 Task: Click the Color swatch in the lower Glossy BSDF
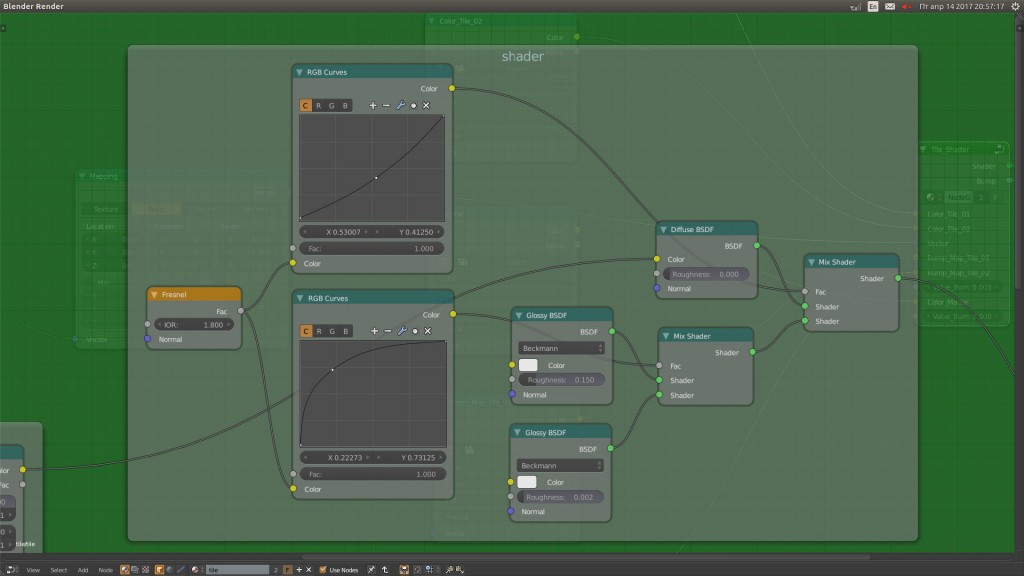pos(529,482)
